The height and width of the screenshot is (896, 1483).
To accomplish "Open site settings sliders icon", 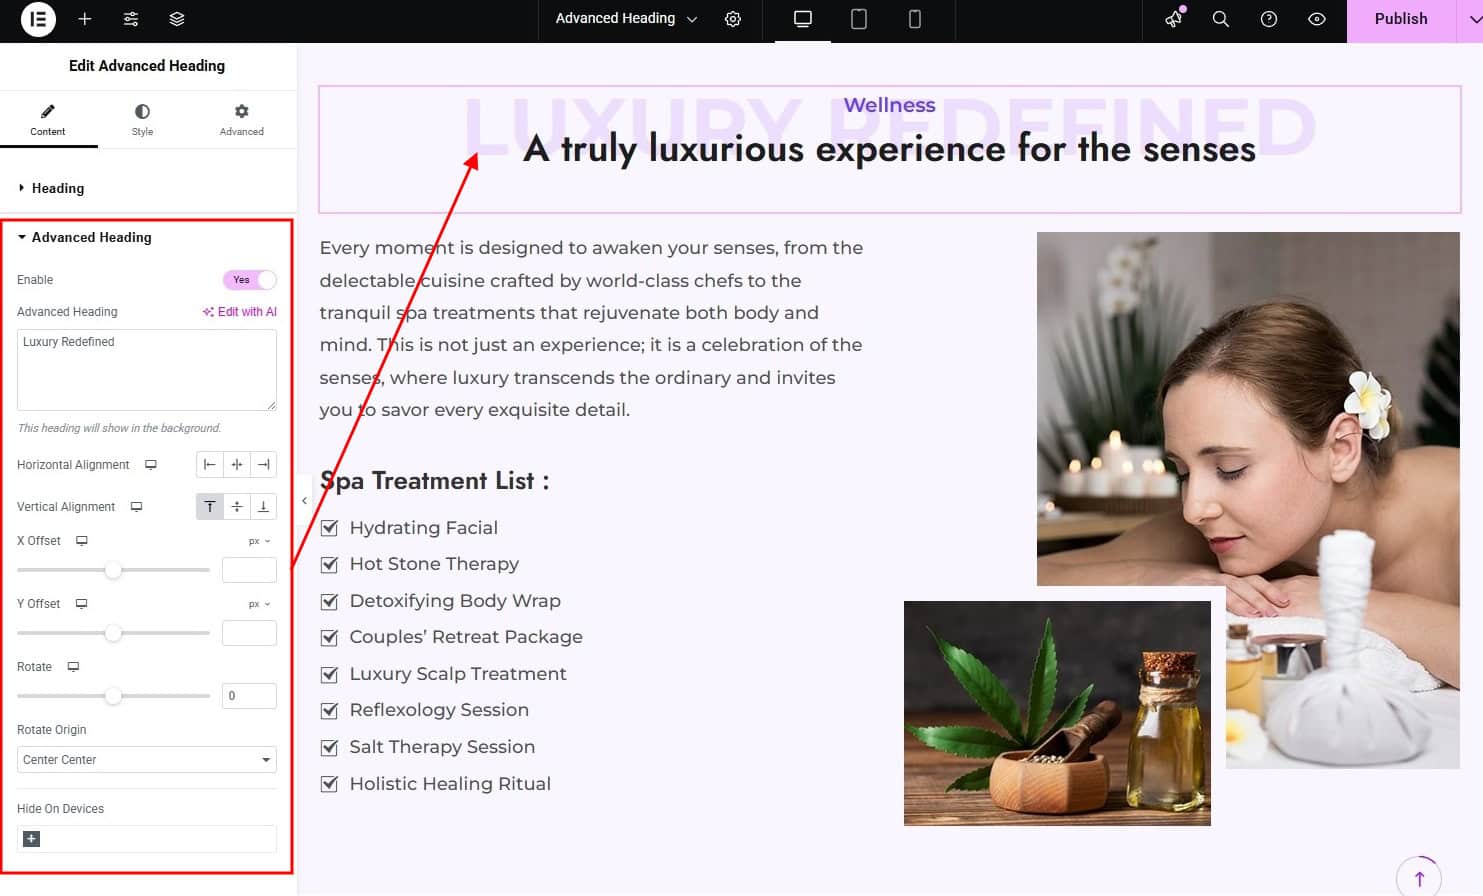I will click(x=131, y=19).
